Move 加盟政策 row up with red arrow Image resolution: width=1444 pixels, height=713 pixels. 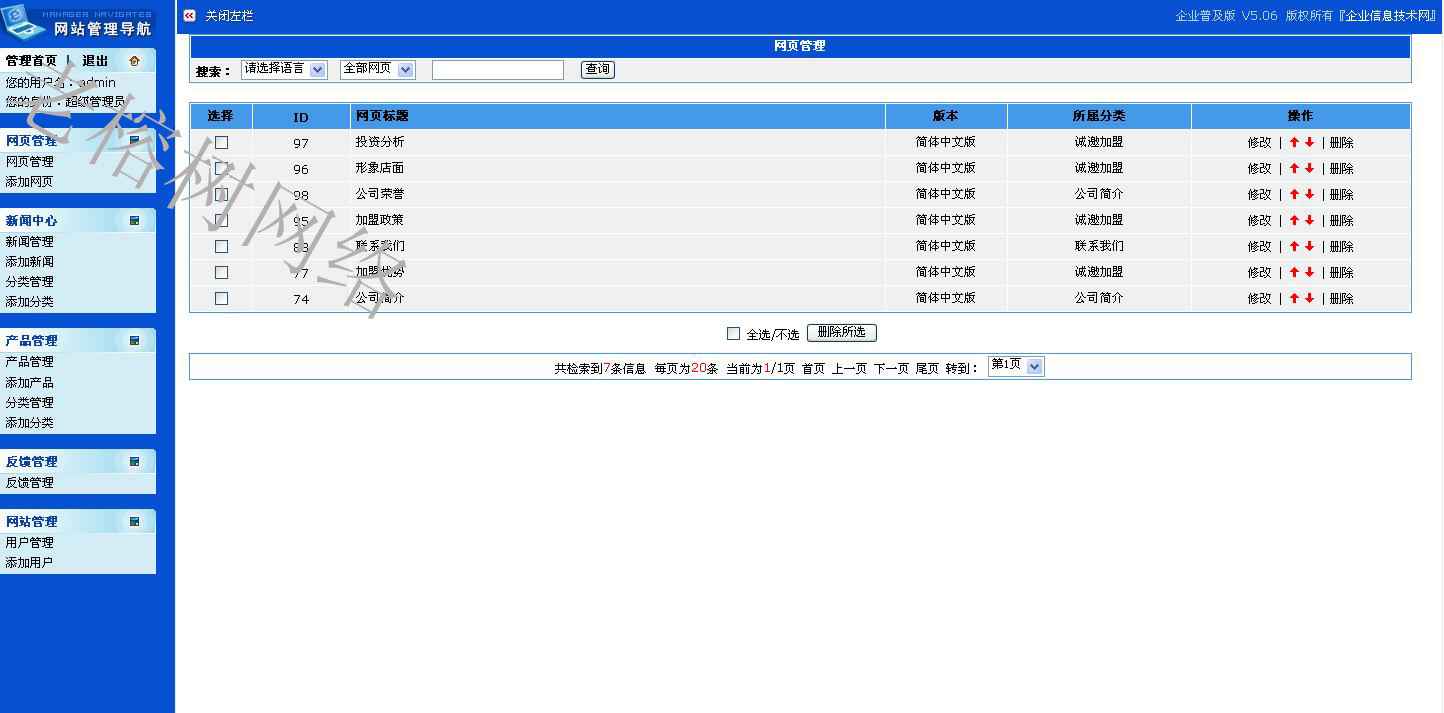tap(1294, 220)
